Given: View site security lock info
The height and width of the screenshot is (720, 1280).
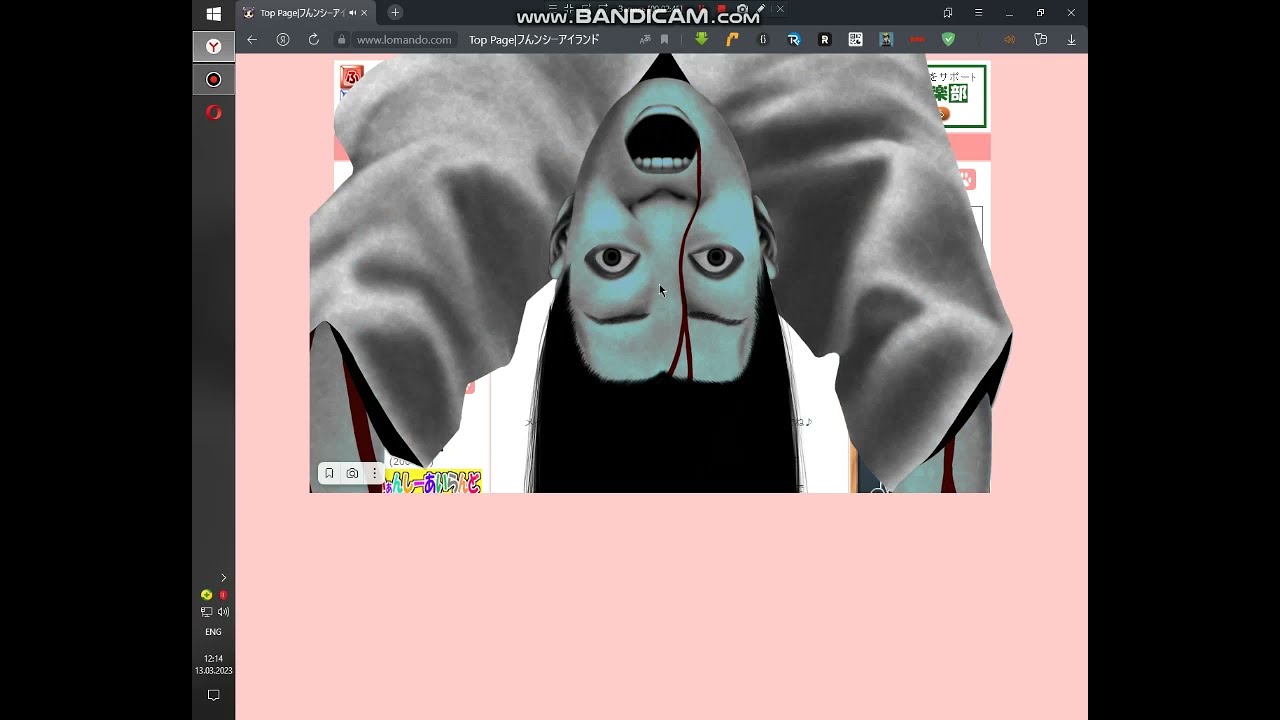Looking at the screenshot, I should click(x=342, y=40).
